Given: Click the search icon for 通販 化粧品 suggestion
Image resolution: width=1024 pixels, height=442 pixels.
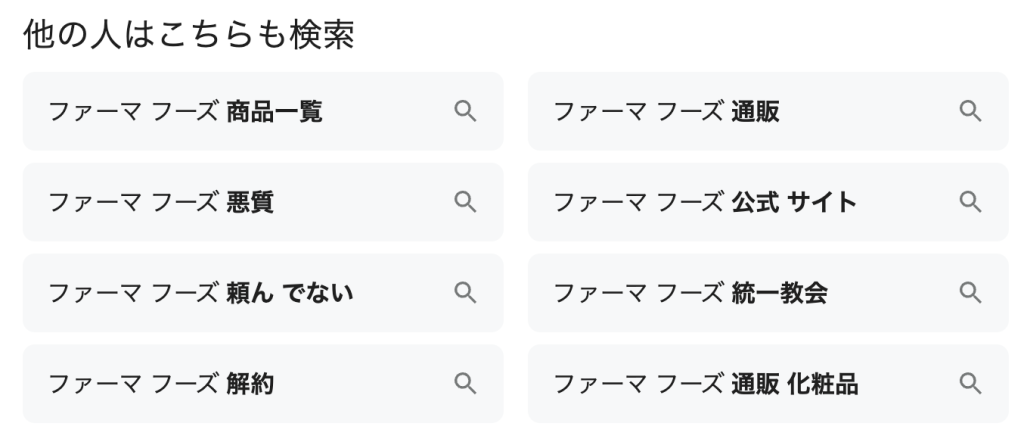Looking at the screenshot, I should [970, 383].
